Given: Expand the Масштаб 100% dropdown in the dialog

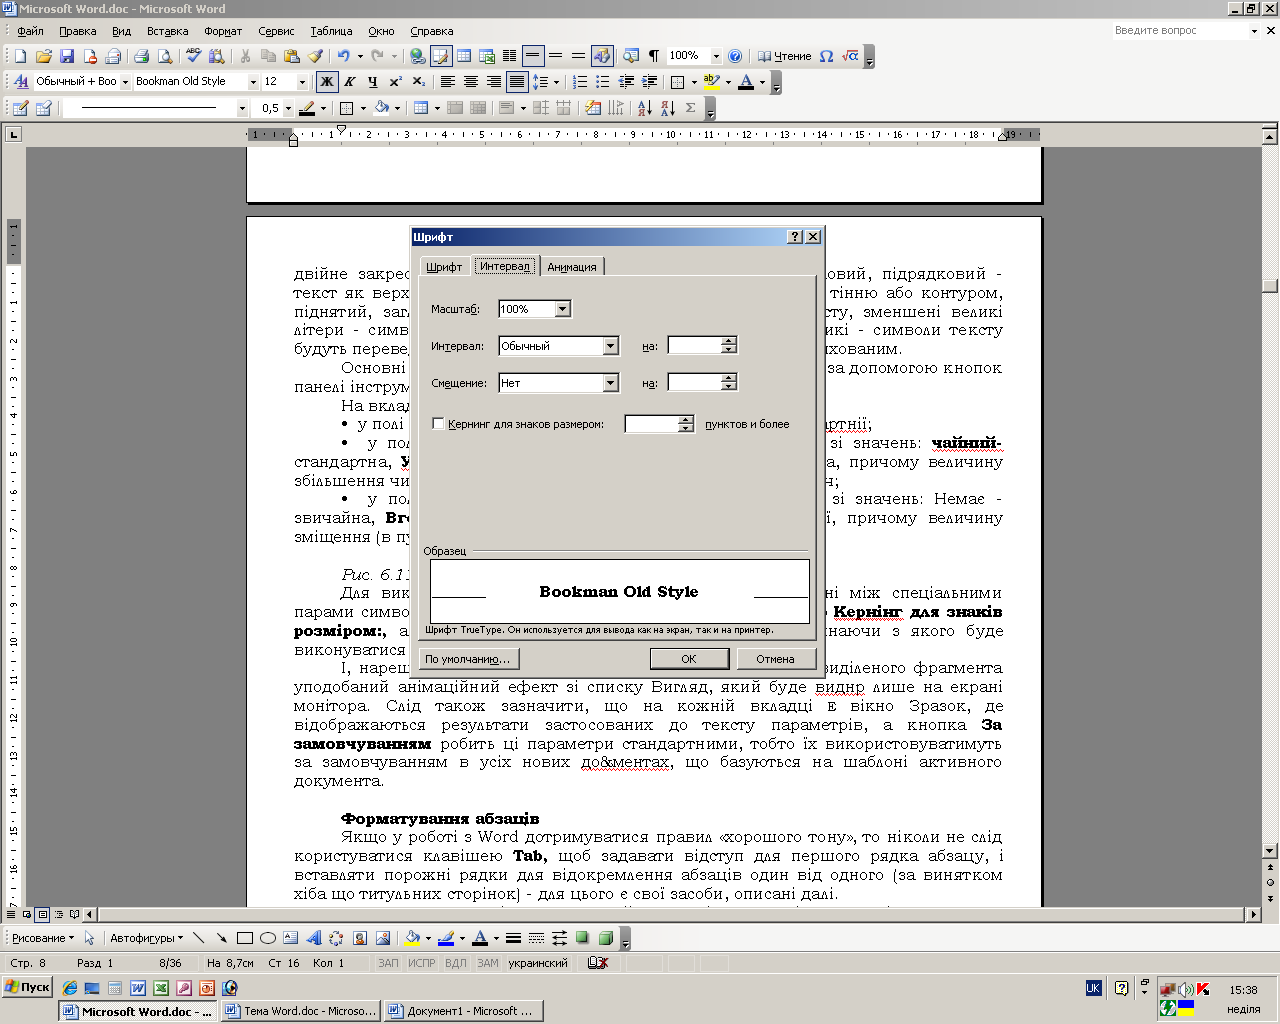Looking at the screenshot, I should [562, 309].
